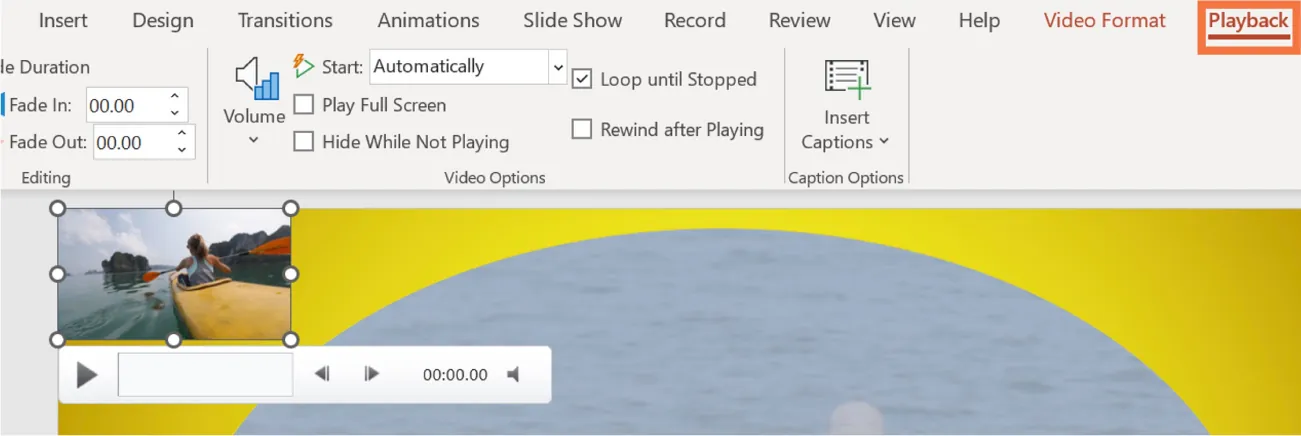1301x436 pixels.
Task: Click the lightning Start icon
Action: 303,66
